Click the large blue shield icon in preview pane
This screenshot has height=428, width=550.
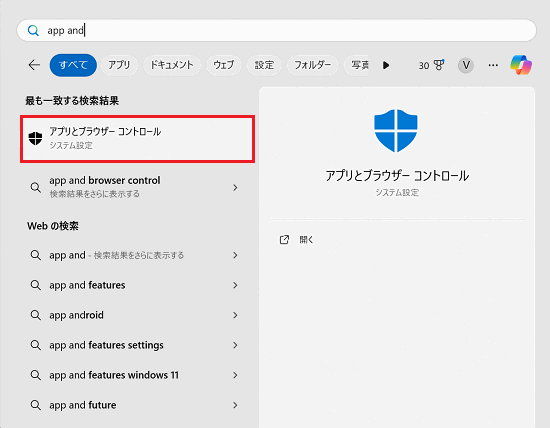(x=396, y=130)
